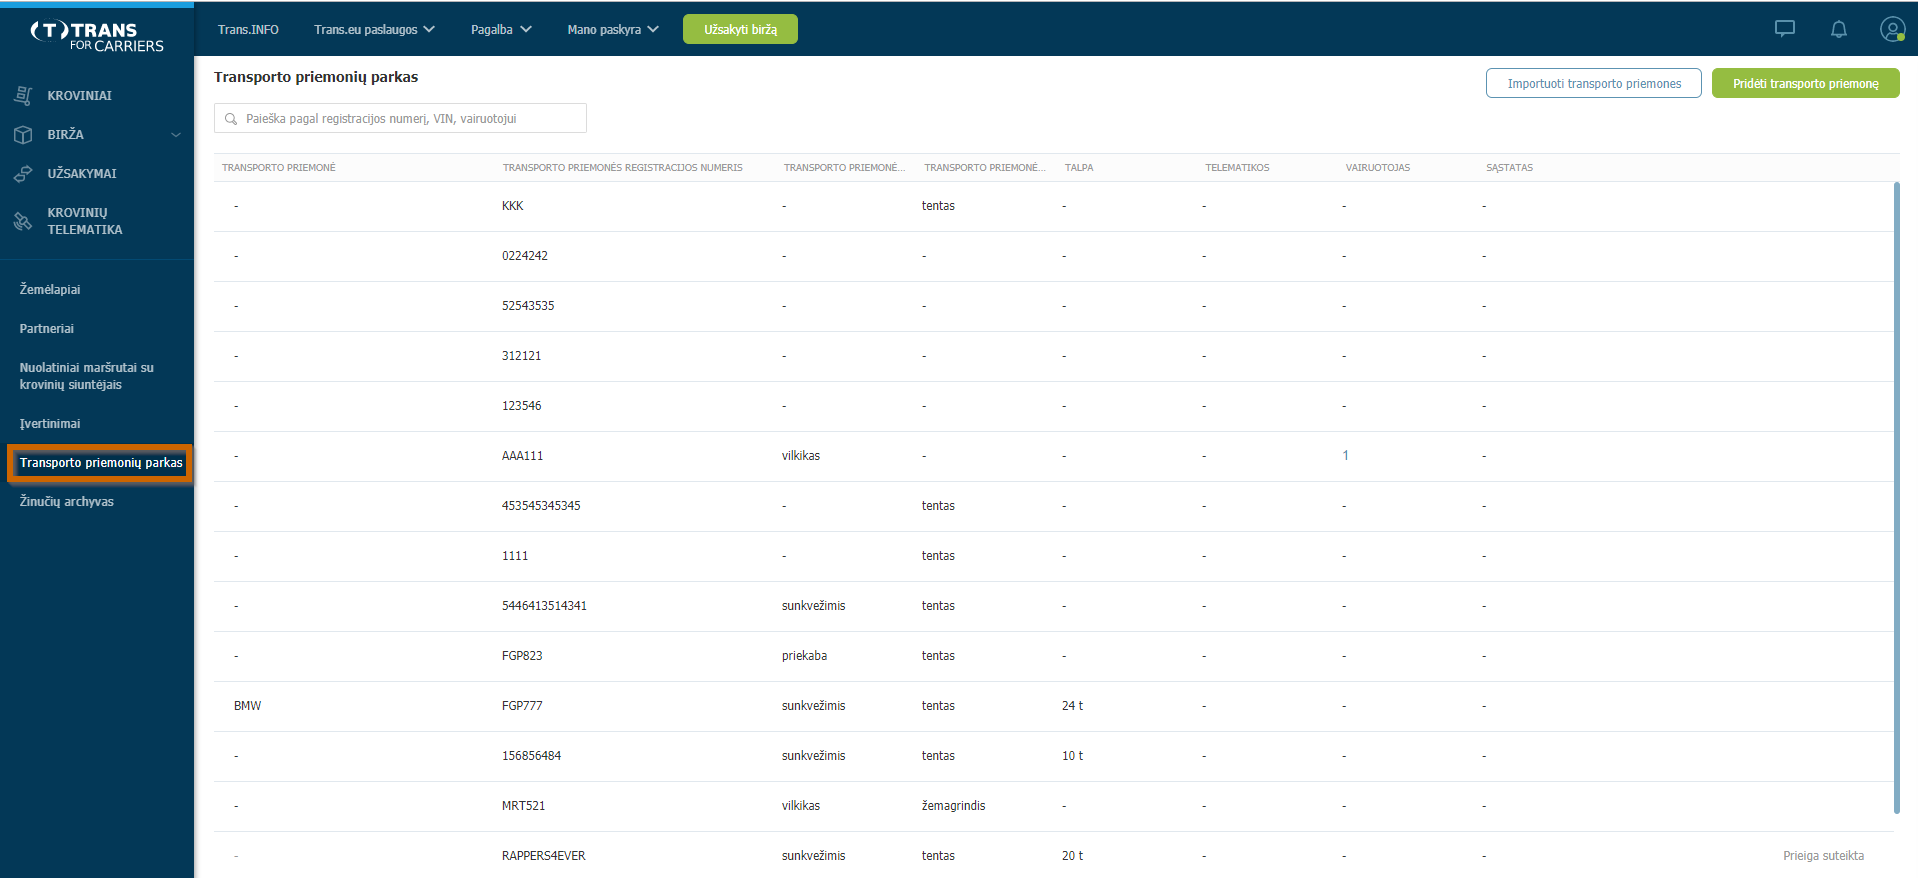Open Partneriai in the sidebar
Image resolution: width=1918 pixels, height=878 pixels.
tap(47, 329)
